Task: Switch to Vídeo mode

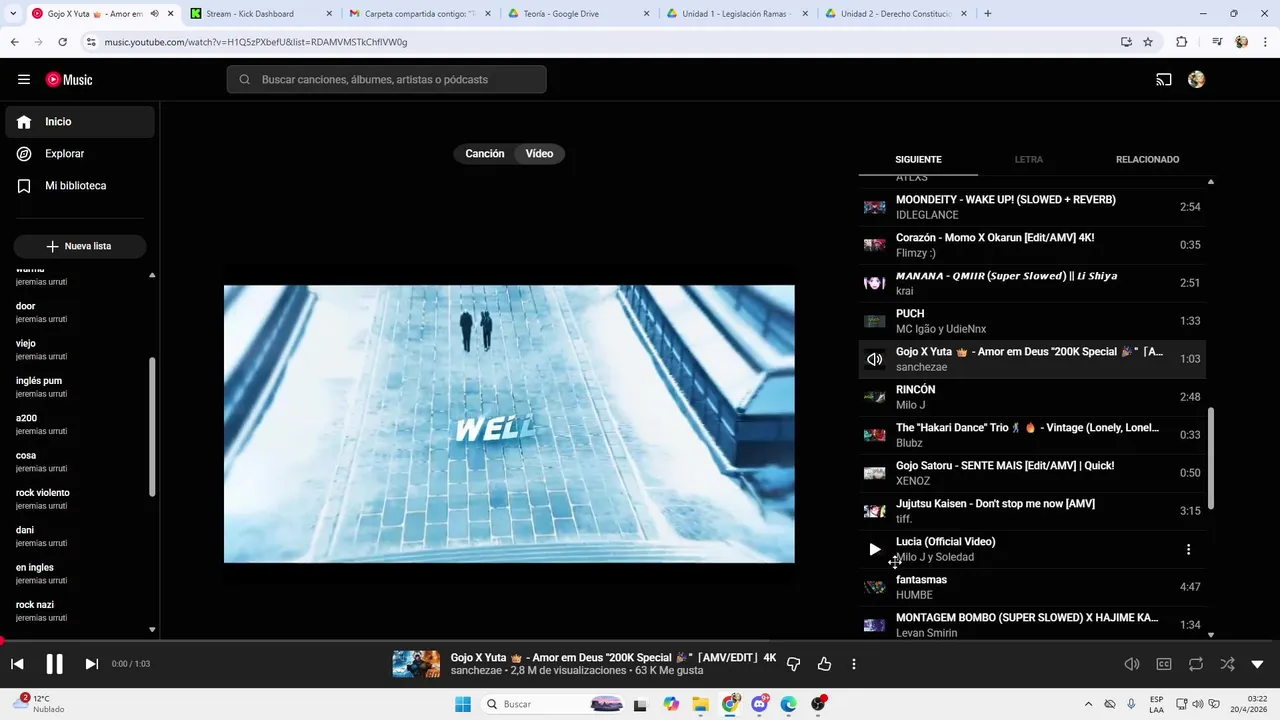Action: pos(539,154)
